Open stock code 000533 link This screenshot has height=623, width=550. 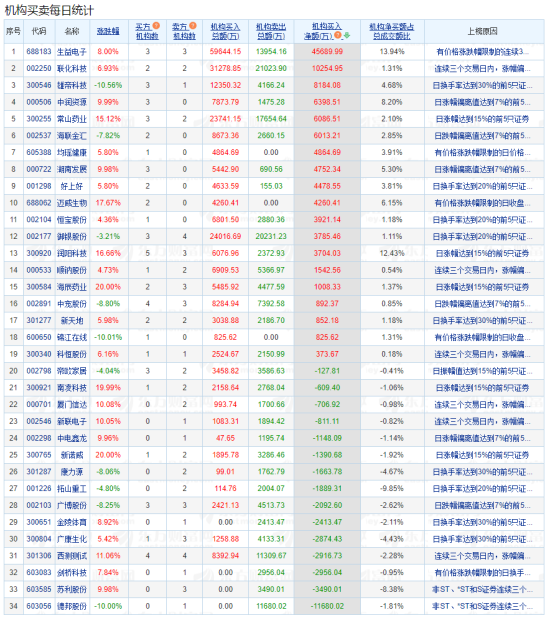pyautogui.click(x=39, y=270)
